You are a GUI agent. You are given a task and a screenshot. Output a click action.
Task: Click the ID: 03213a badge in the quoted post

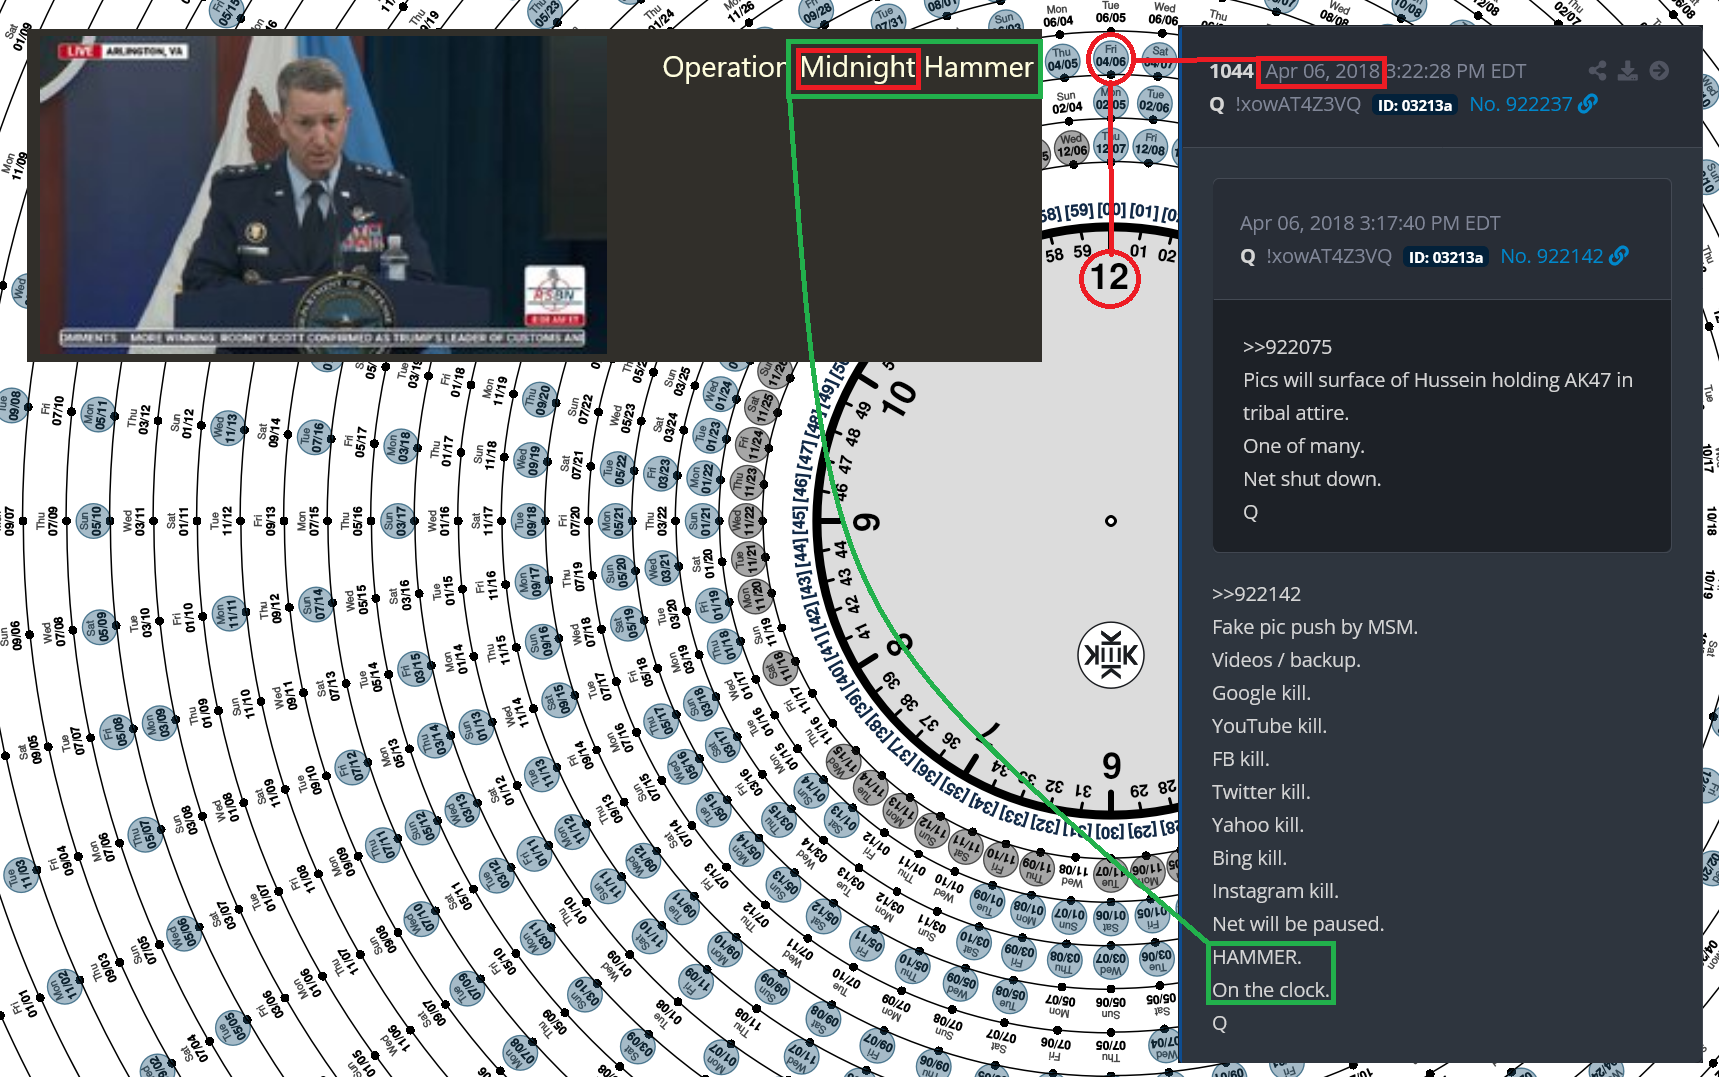(1446, 257)
